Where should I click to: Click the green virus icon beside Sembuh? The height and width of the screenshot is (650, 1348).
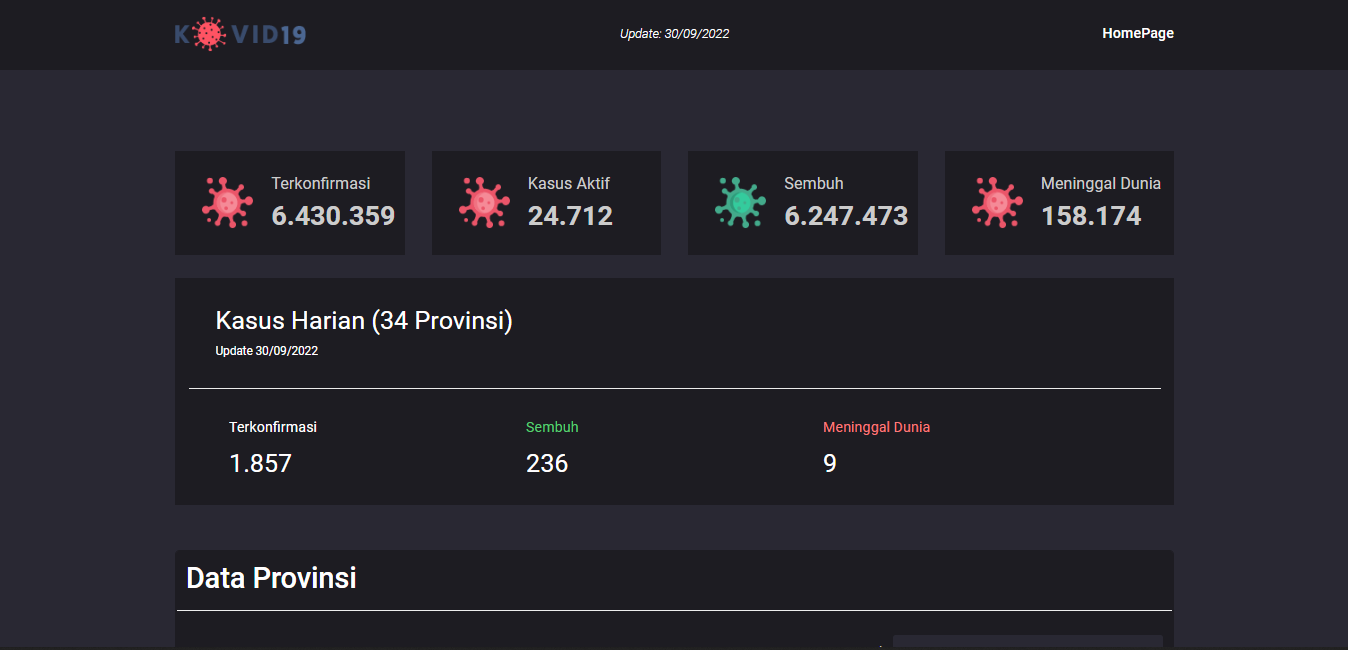click(x=740, y=202)
